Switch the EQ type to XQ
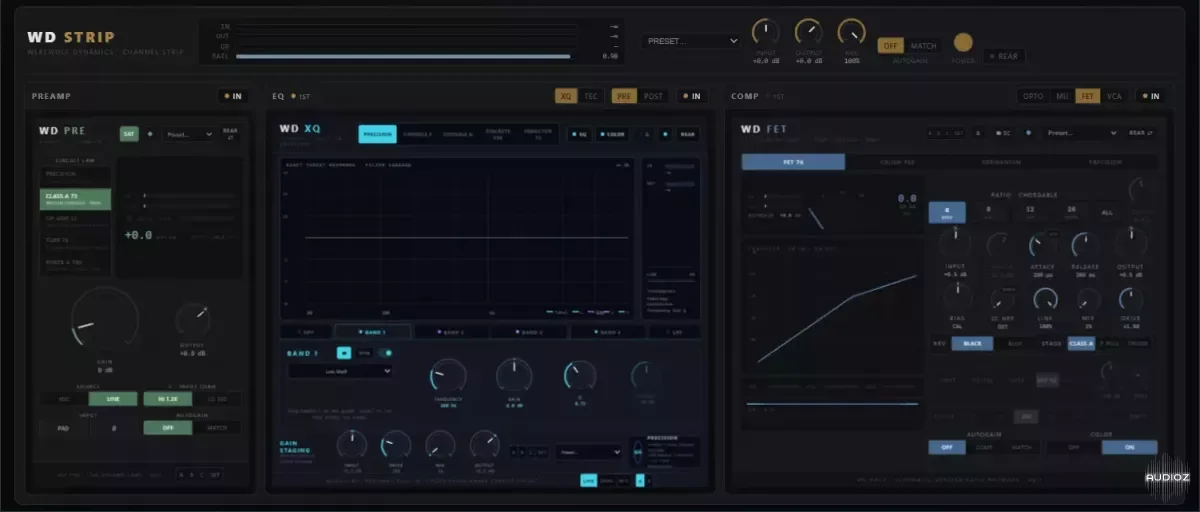 coord(566,96)
